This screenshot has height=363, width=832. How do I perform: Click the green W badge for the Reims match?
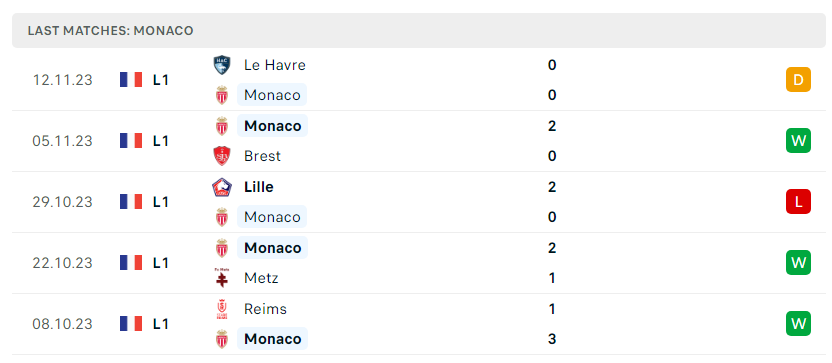pos(798,324)
